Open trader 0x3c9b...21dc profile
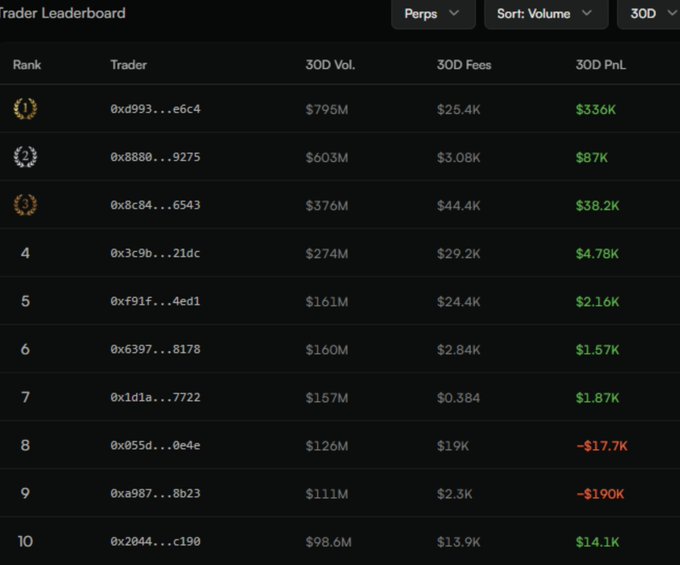The height and width of the screenshot is (565, 680). click(155, 253)
